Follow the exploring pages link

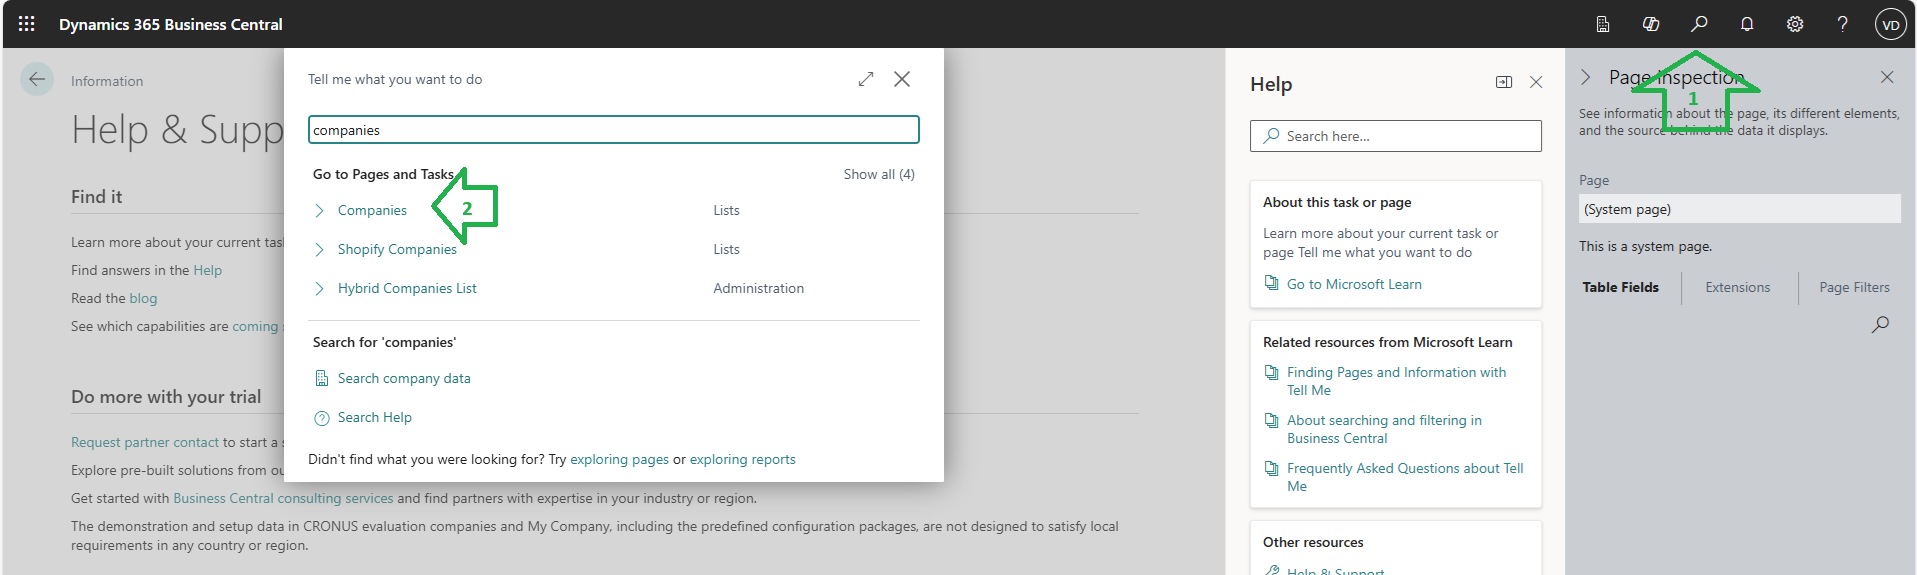point(619,459)
